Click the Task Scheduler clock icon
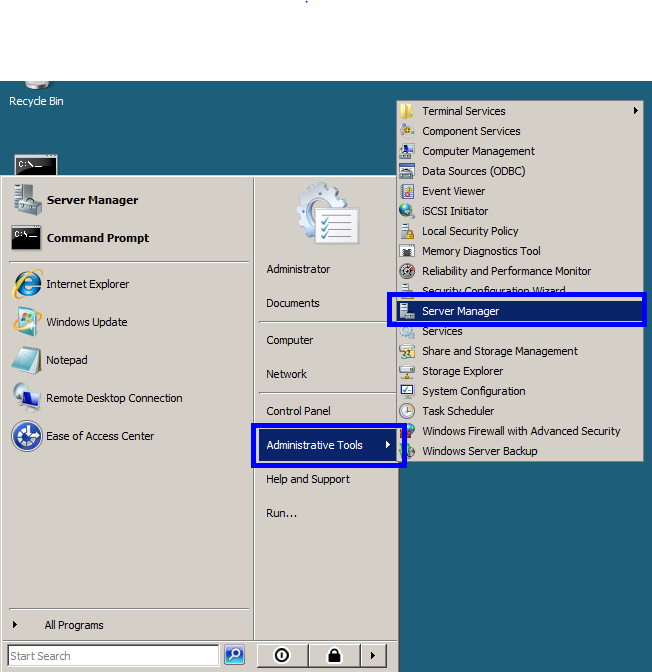Screen dimensions: 652x672 click(407, 411)
